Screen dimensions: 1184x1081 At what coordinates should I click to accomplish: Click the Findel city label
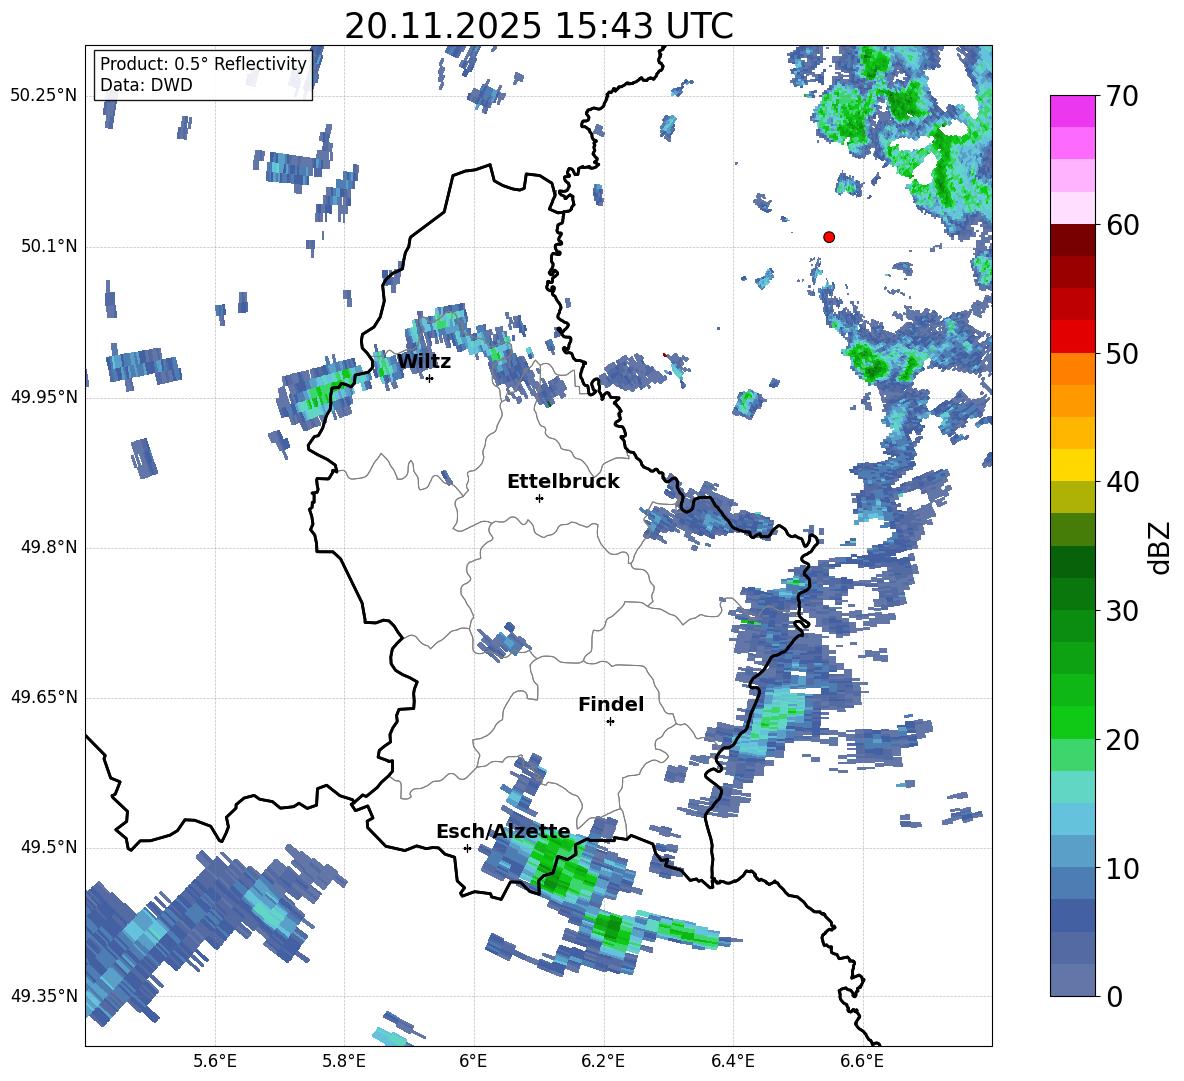(x=611, y=704)
